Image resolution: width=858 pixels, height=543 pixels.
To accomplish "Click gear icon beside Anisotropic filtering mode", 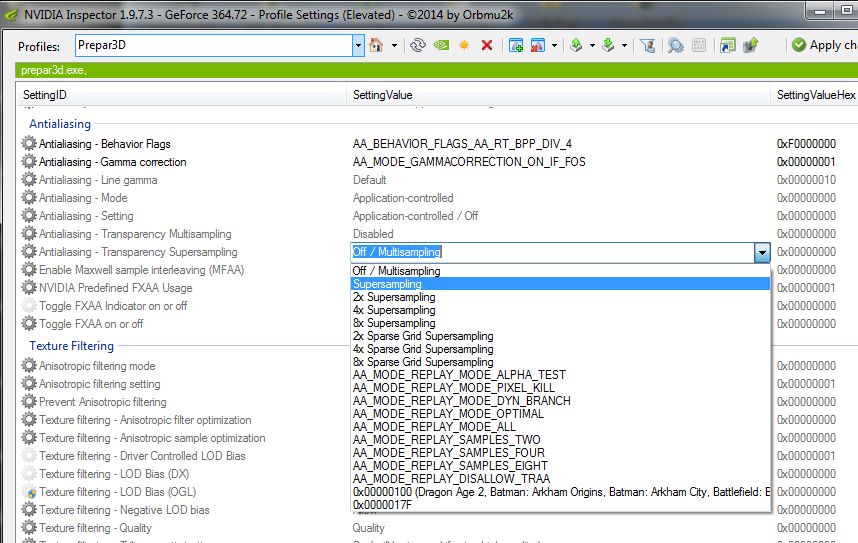I will (x=29, y=366).
